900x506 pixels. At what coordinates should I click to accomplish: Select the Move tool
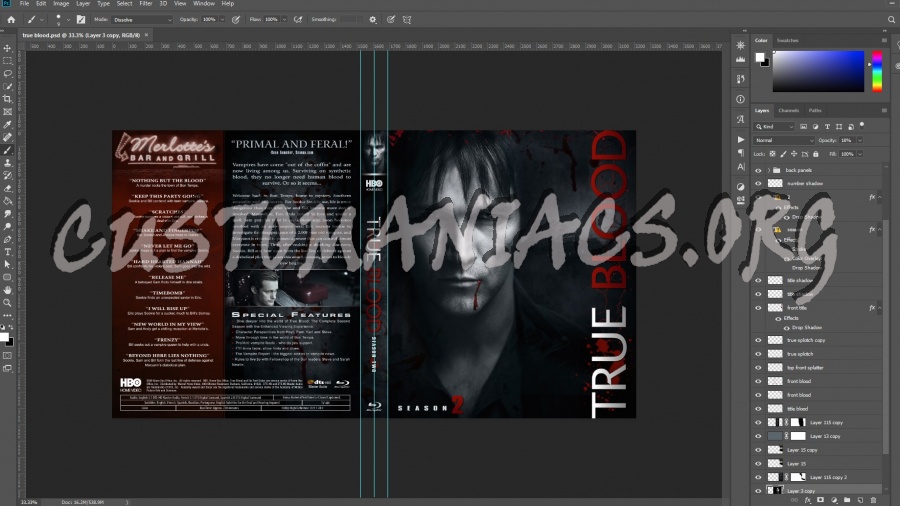(7, 48)
